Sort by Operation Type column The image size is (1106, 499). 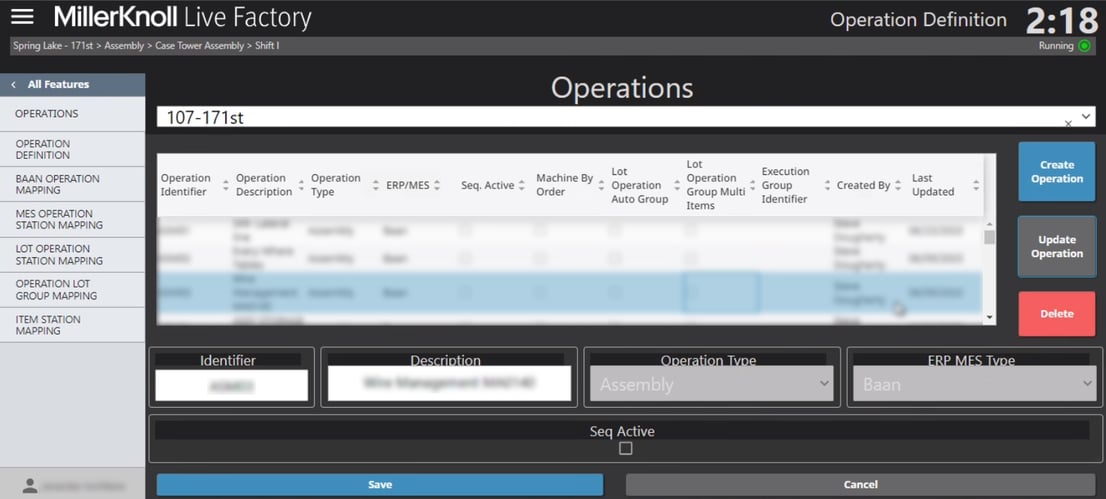coord(376,185)
